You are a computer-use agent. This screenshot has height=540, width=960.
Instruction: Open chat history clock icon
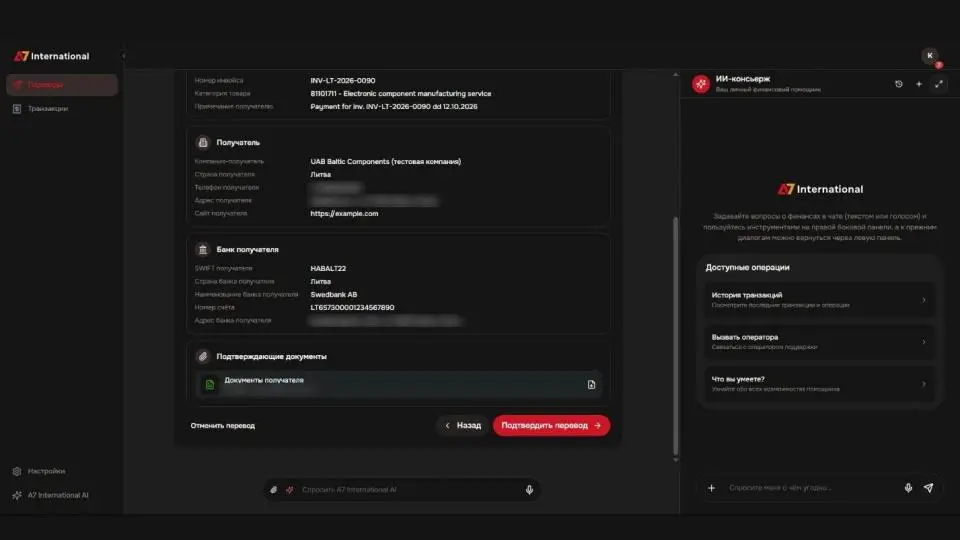899,84
